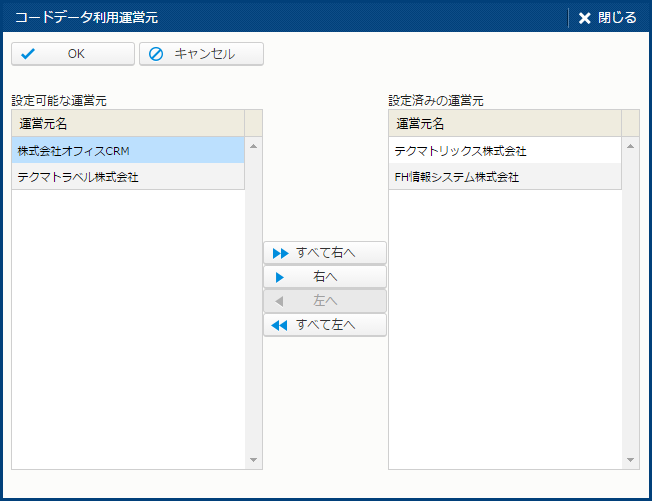Sort right list by 運営元名 header
This screenshot has width=652, height=501.
504,123
